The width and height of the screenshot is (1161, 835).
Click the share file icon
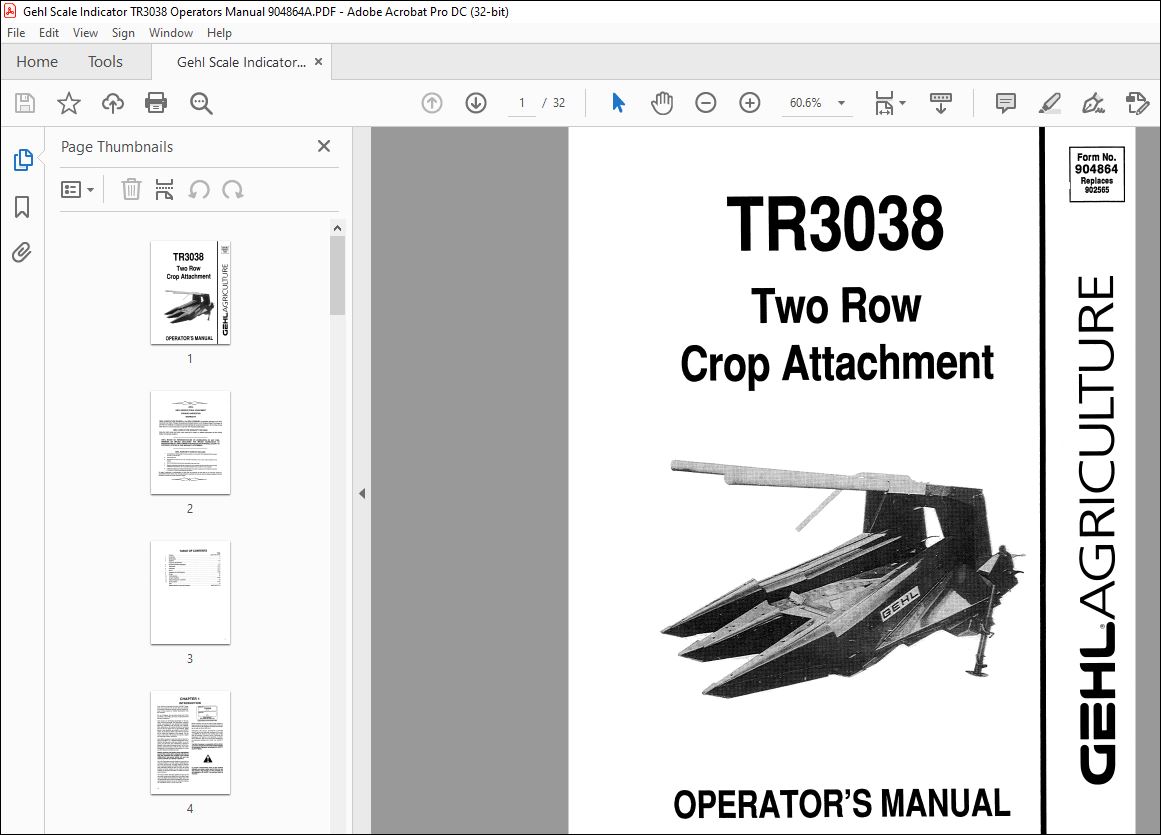[x=1137, y=103]
